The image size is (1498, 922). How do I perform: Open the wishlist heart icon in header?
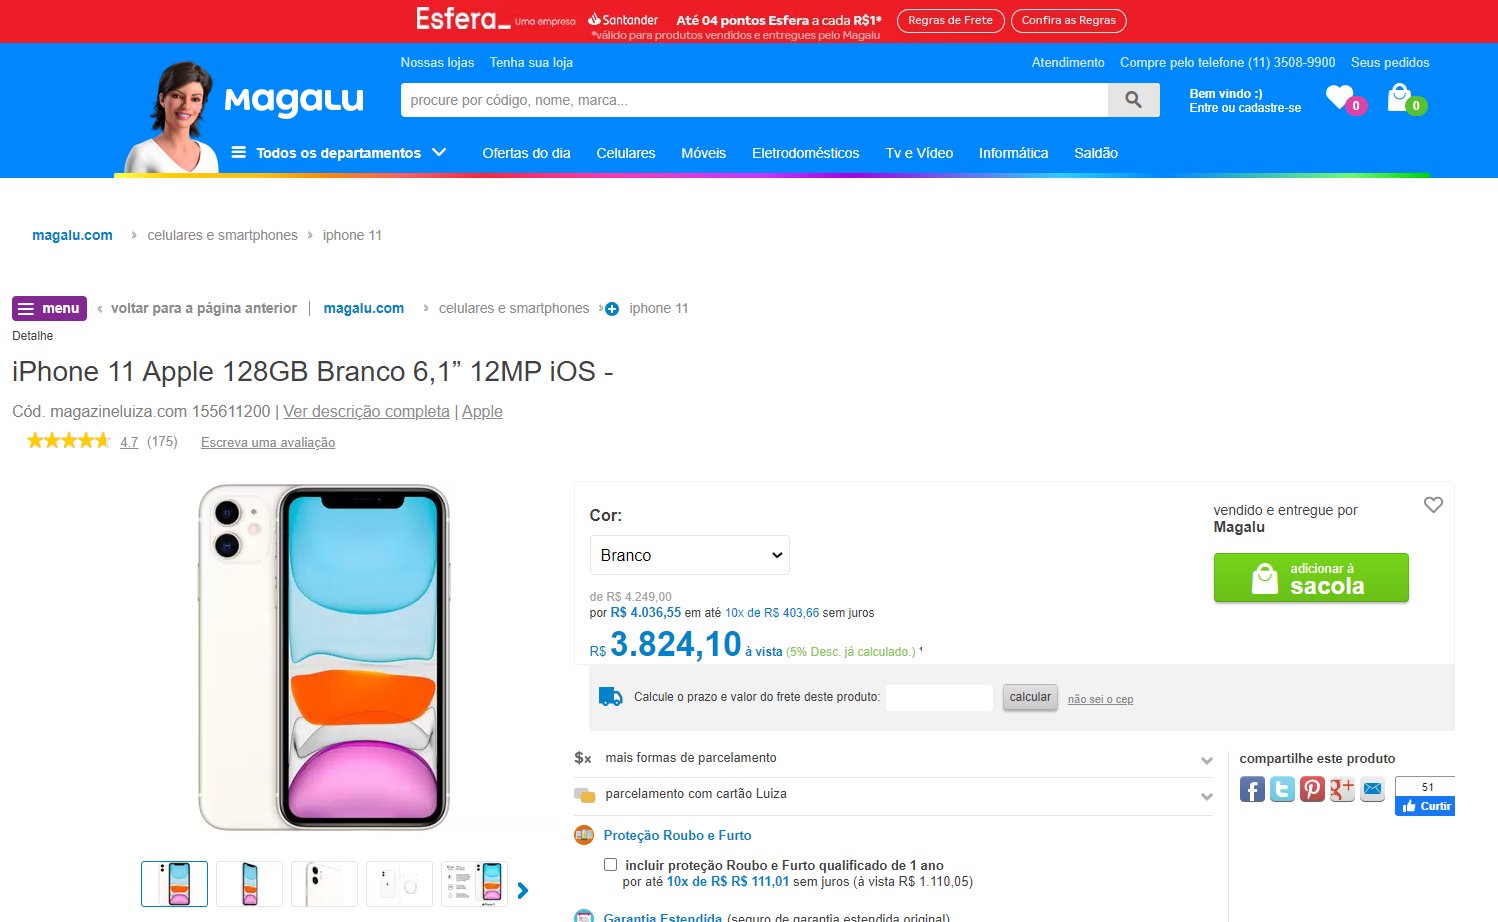1340,97
